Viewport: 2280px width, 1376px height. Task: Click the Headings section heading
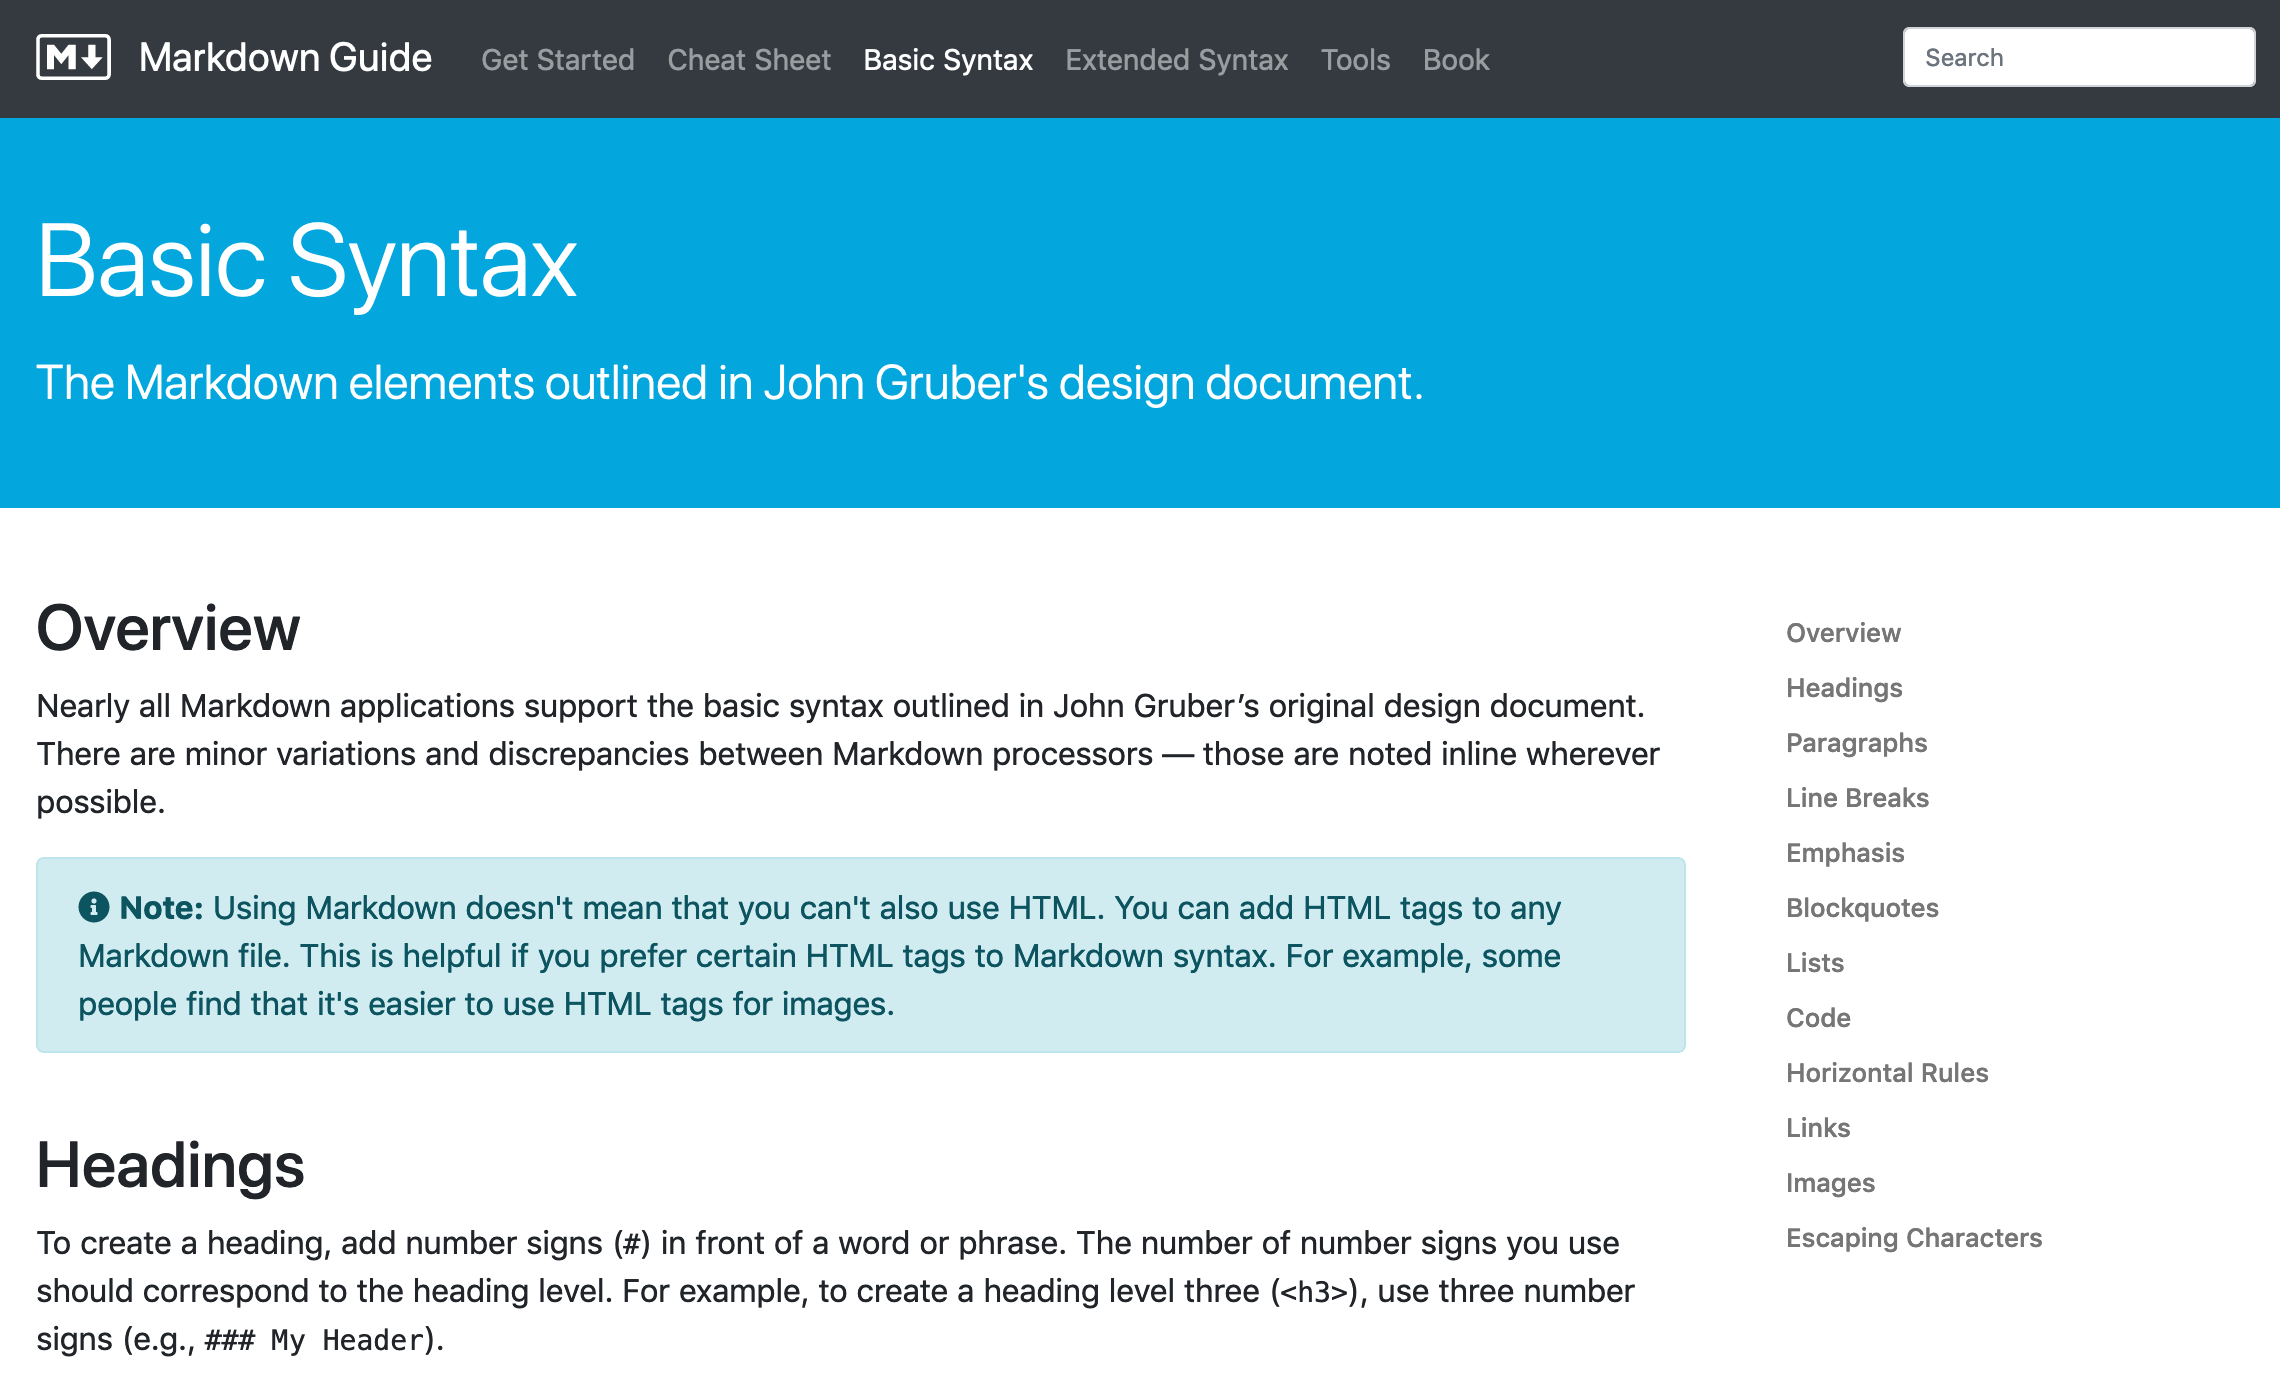point(170,1166)
